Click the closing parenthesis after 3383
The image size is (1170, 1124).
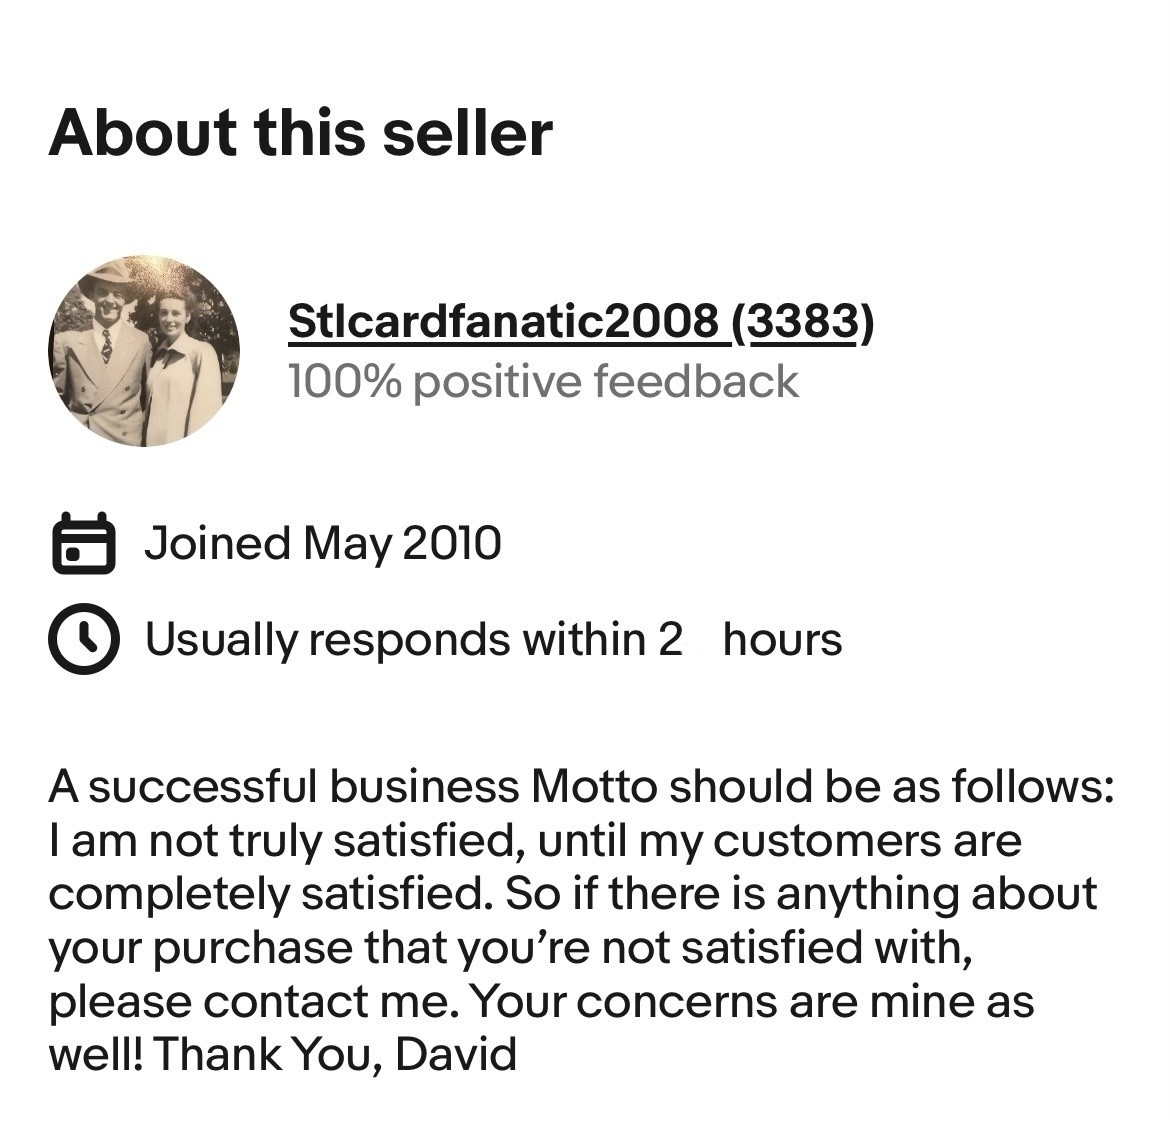click(x=864, y=322)
